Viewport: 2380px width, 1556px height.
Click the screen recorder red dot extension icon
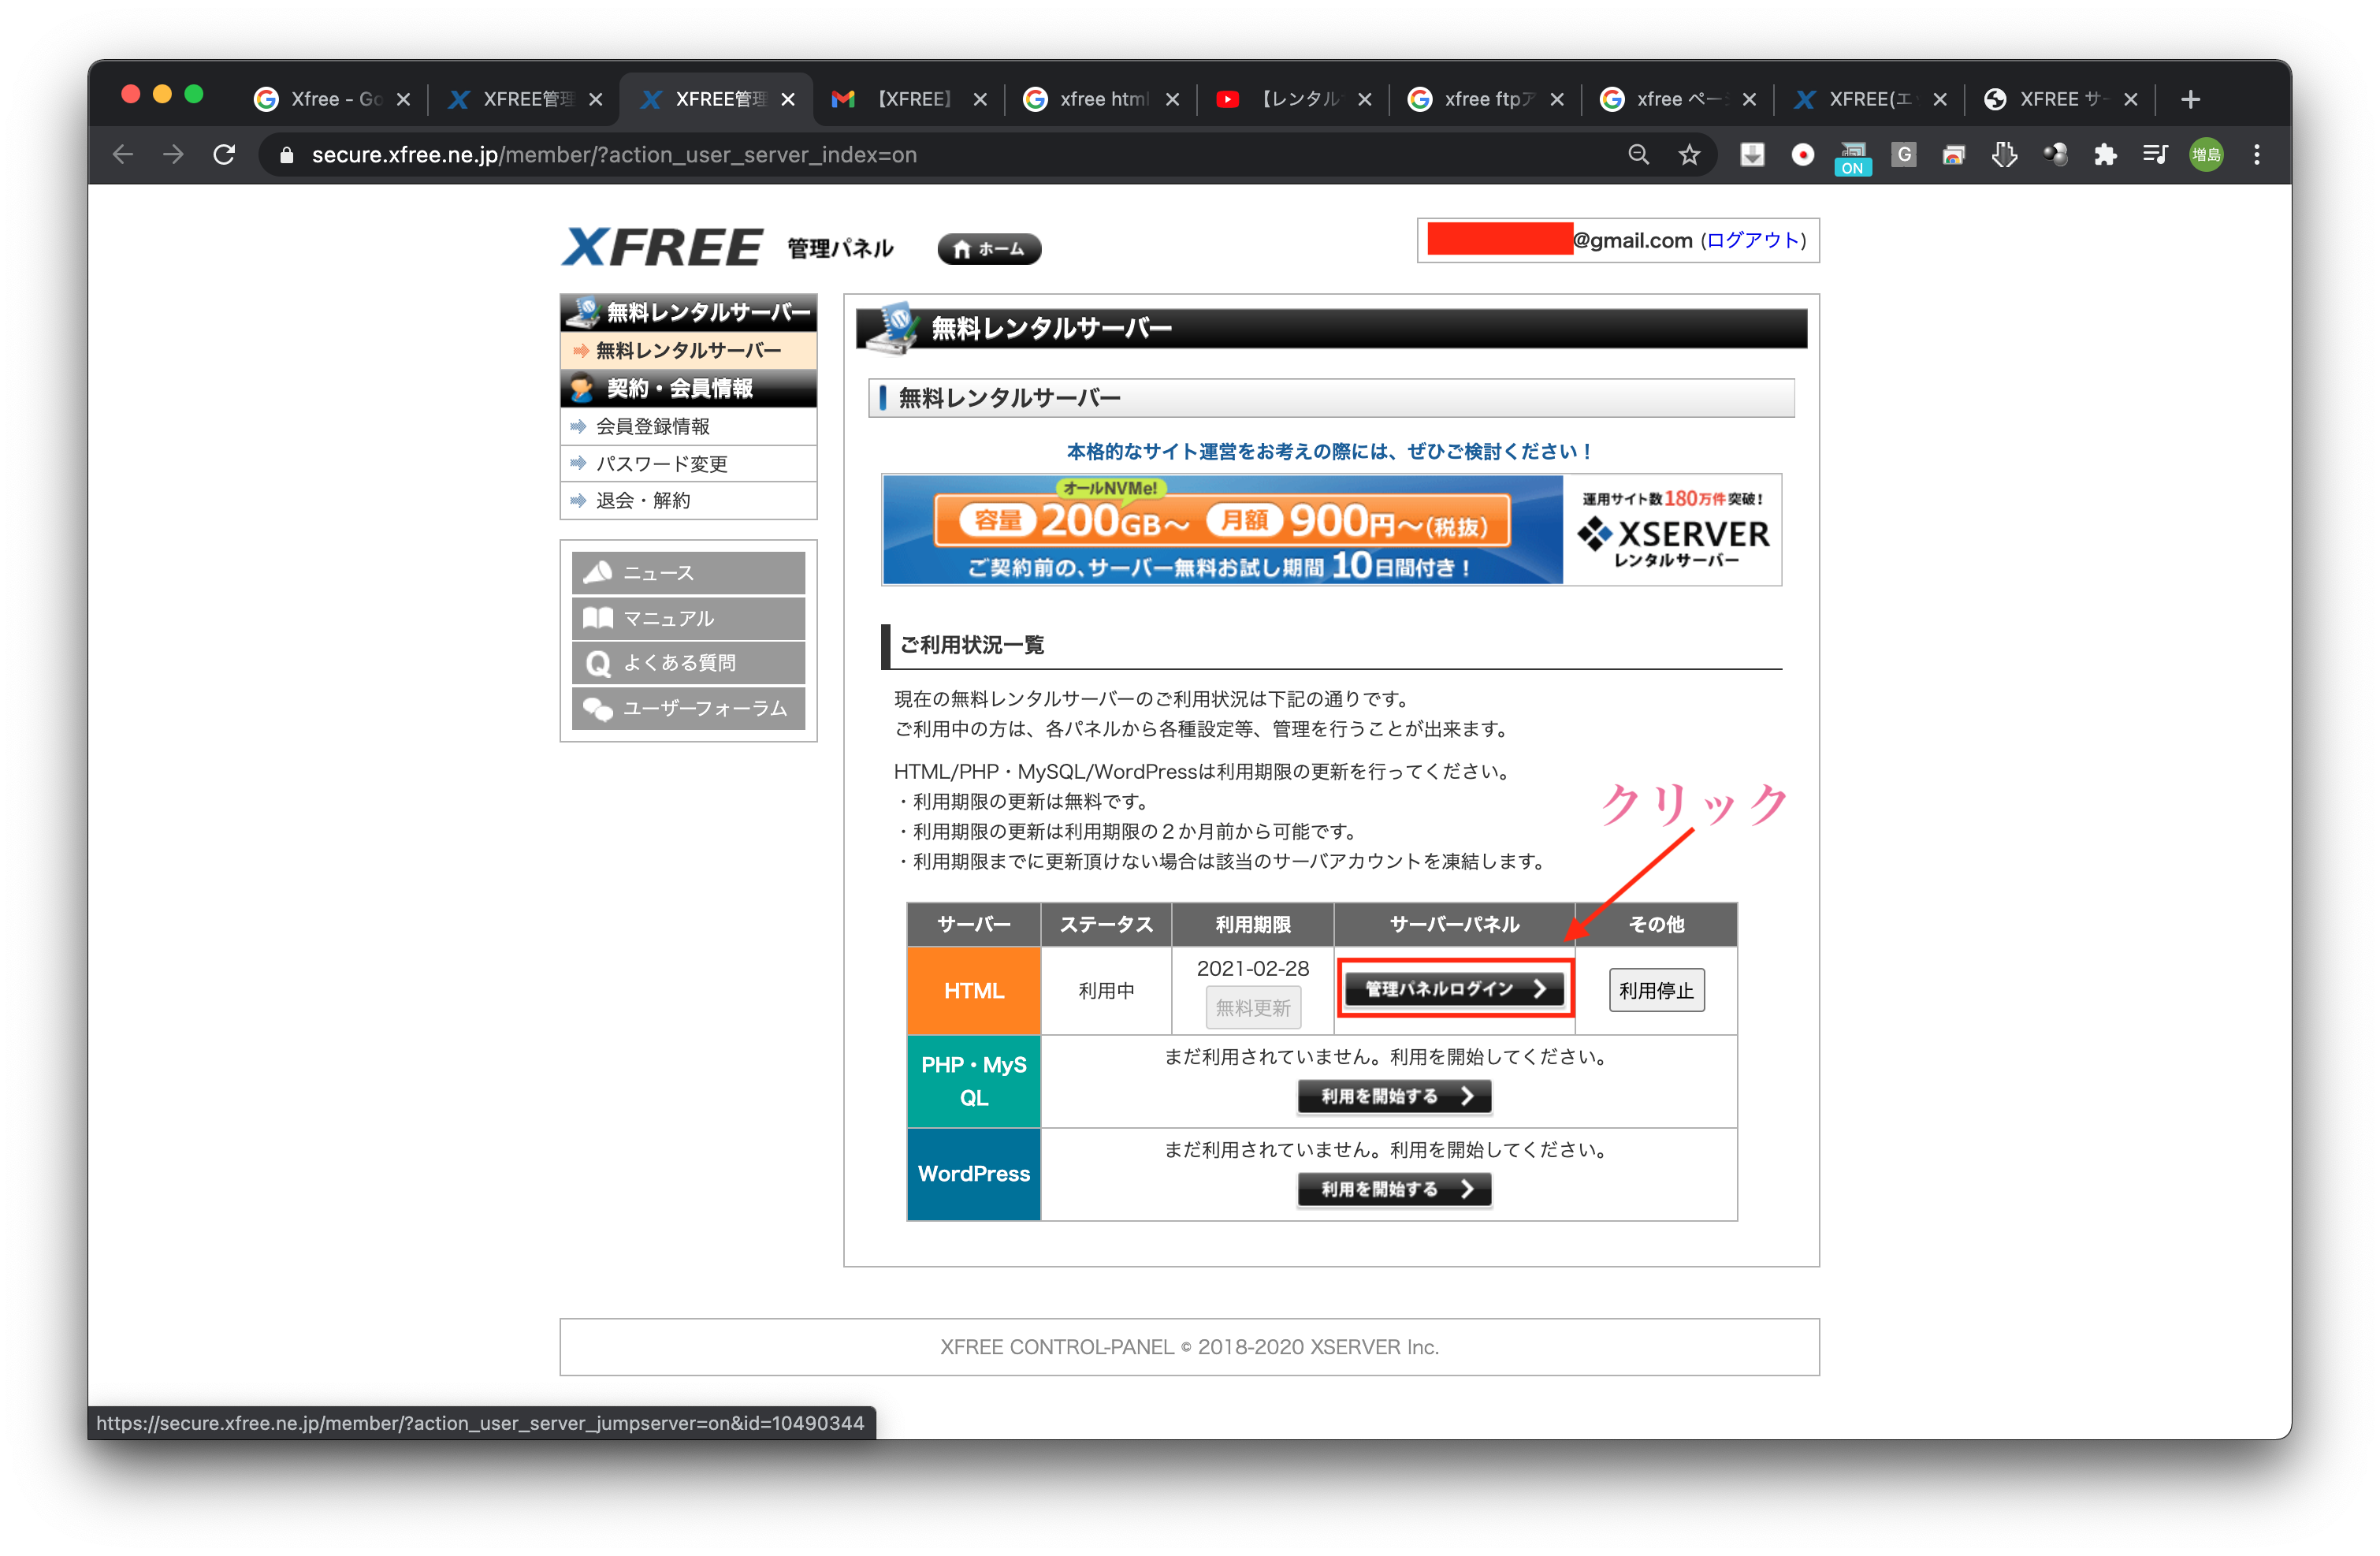[1803, 154]
